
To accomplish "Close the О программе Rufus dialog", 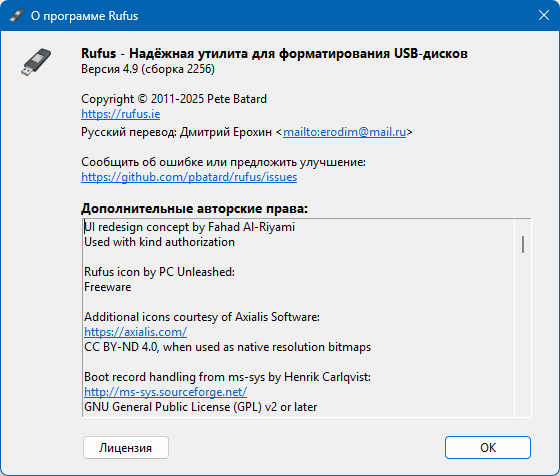I will [x=544, y=15].
